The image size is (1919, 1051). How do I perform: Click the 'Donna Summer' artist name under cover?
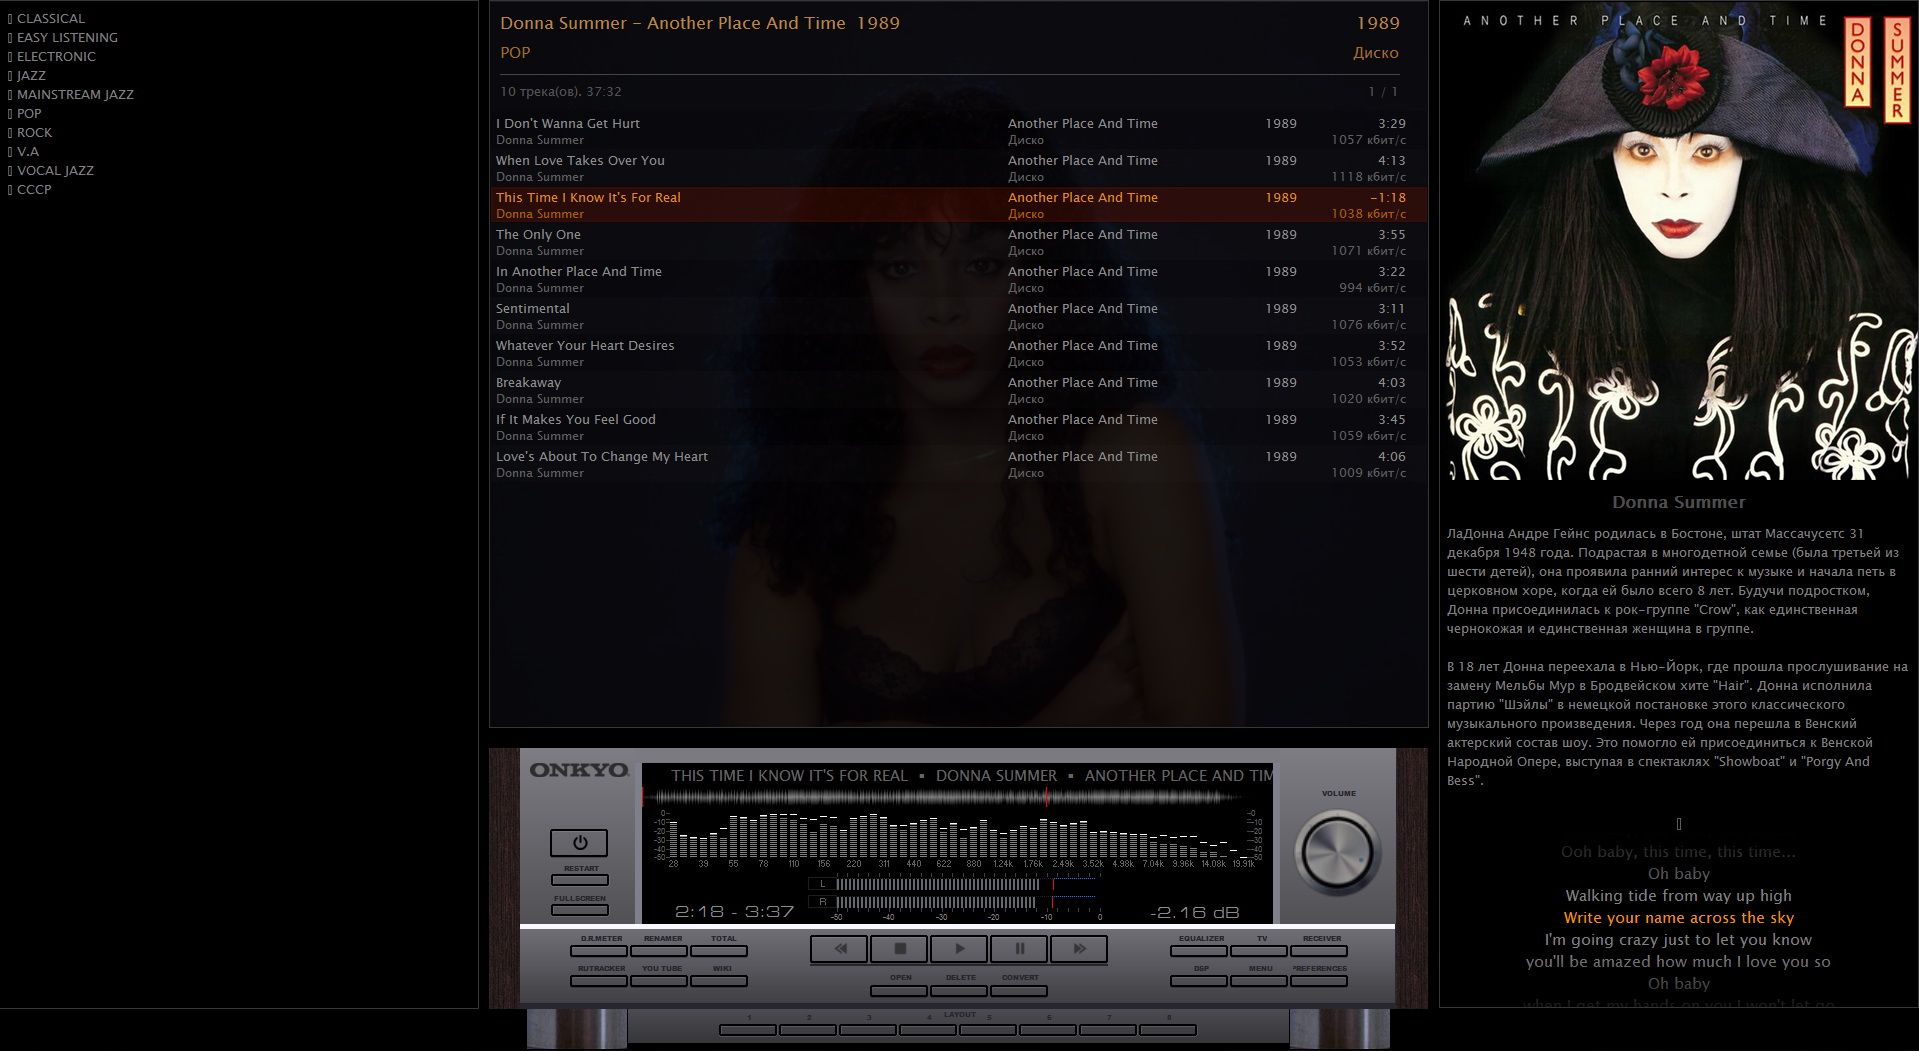pyautogui.click(x=1678, y=502)
